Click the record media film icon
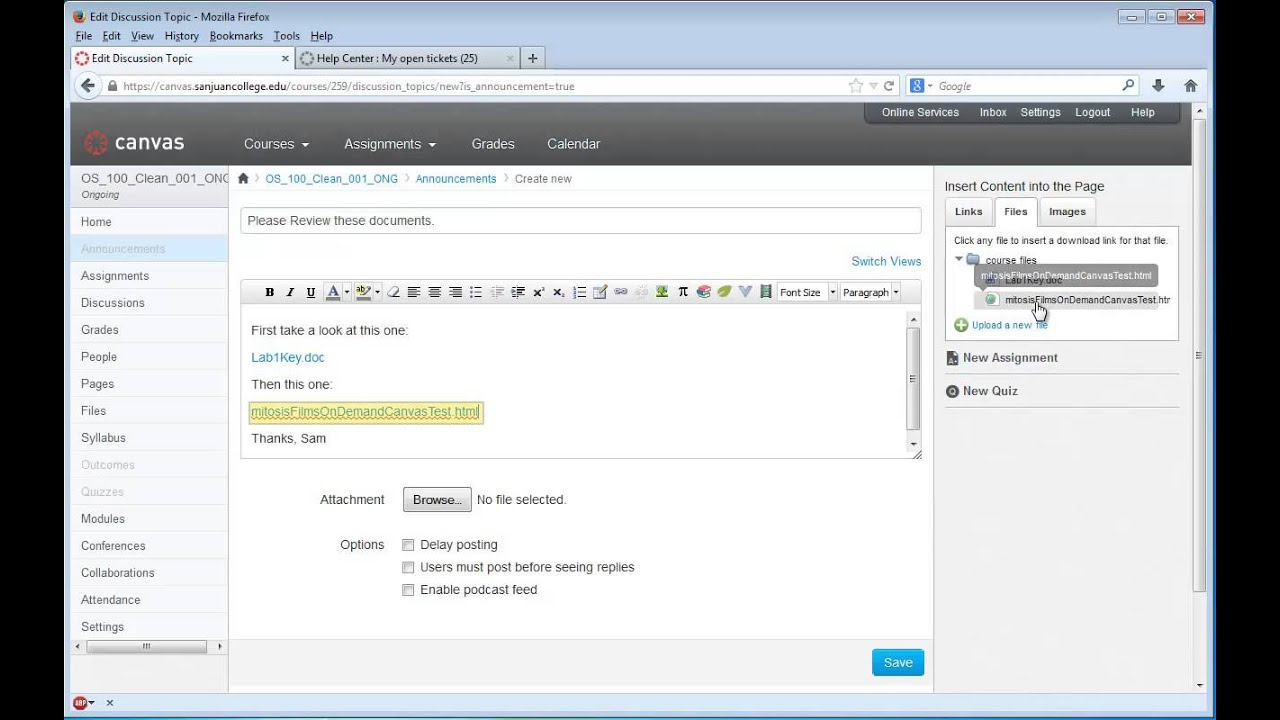The height and width of the screenshot is (720, 1280). tap(766, 292)
